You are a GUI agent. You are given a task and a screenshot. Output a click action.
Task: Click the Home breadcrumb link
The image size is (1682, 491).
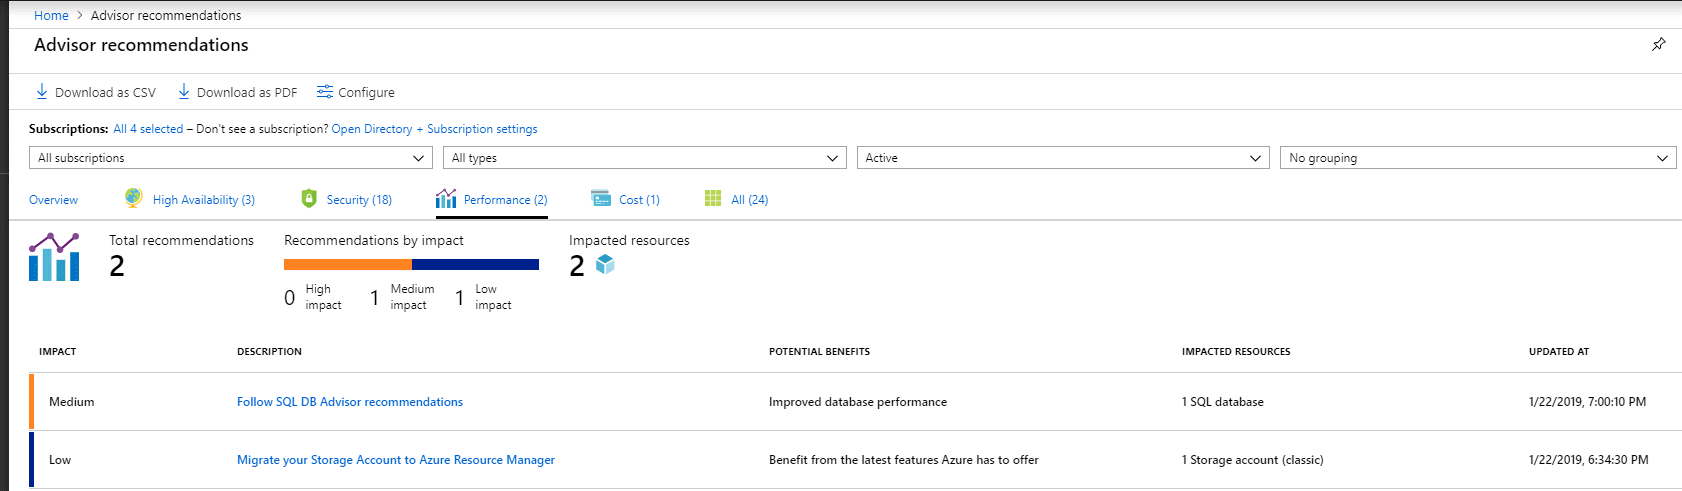(51, 15)
